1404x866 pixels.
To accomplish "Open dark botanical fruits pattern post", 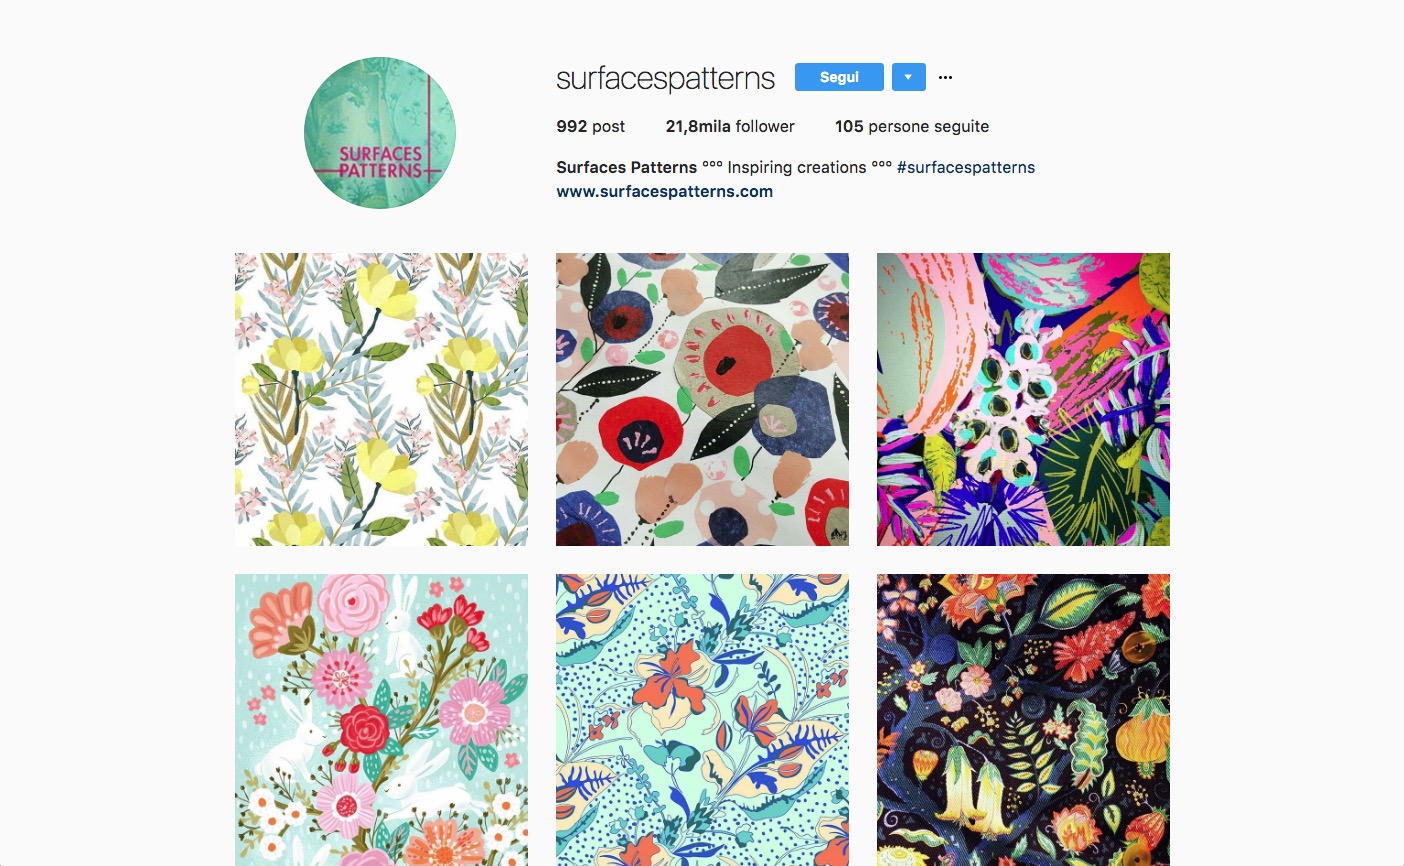I will (1023, 720).
